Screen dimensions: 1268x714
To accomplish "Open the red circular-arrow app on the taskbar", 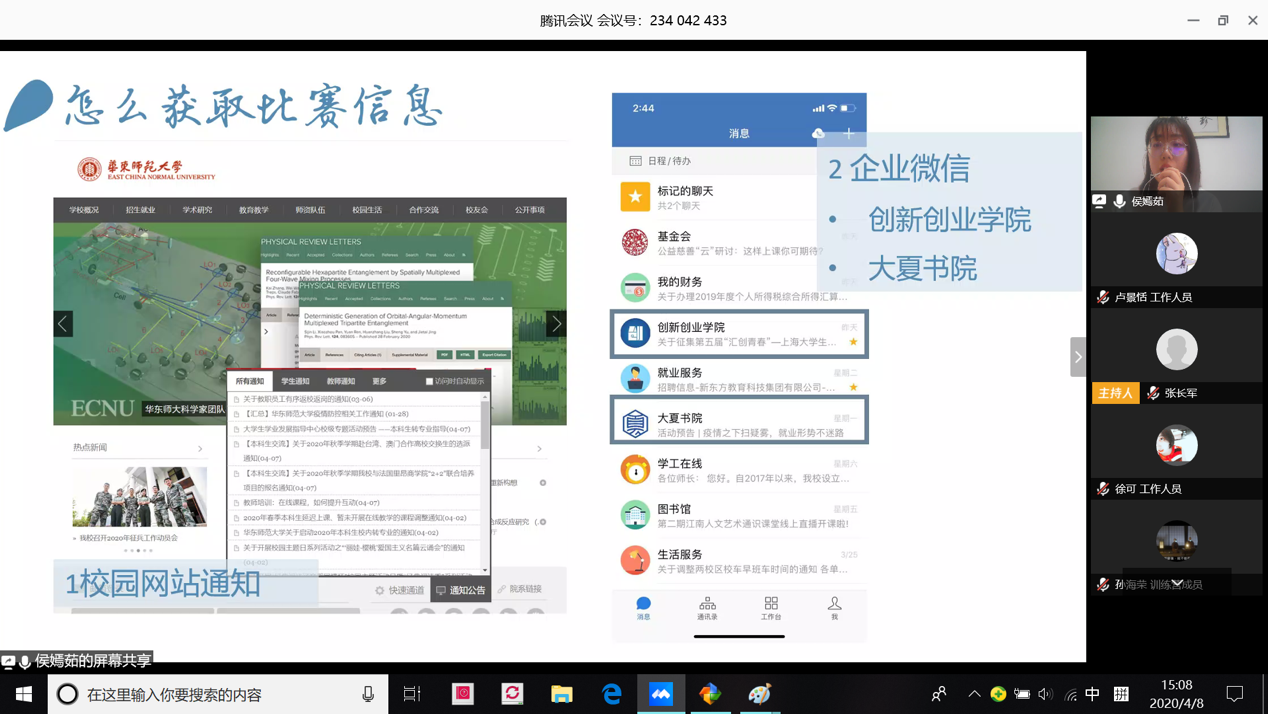I will coord(512,693).
